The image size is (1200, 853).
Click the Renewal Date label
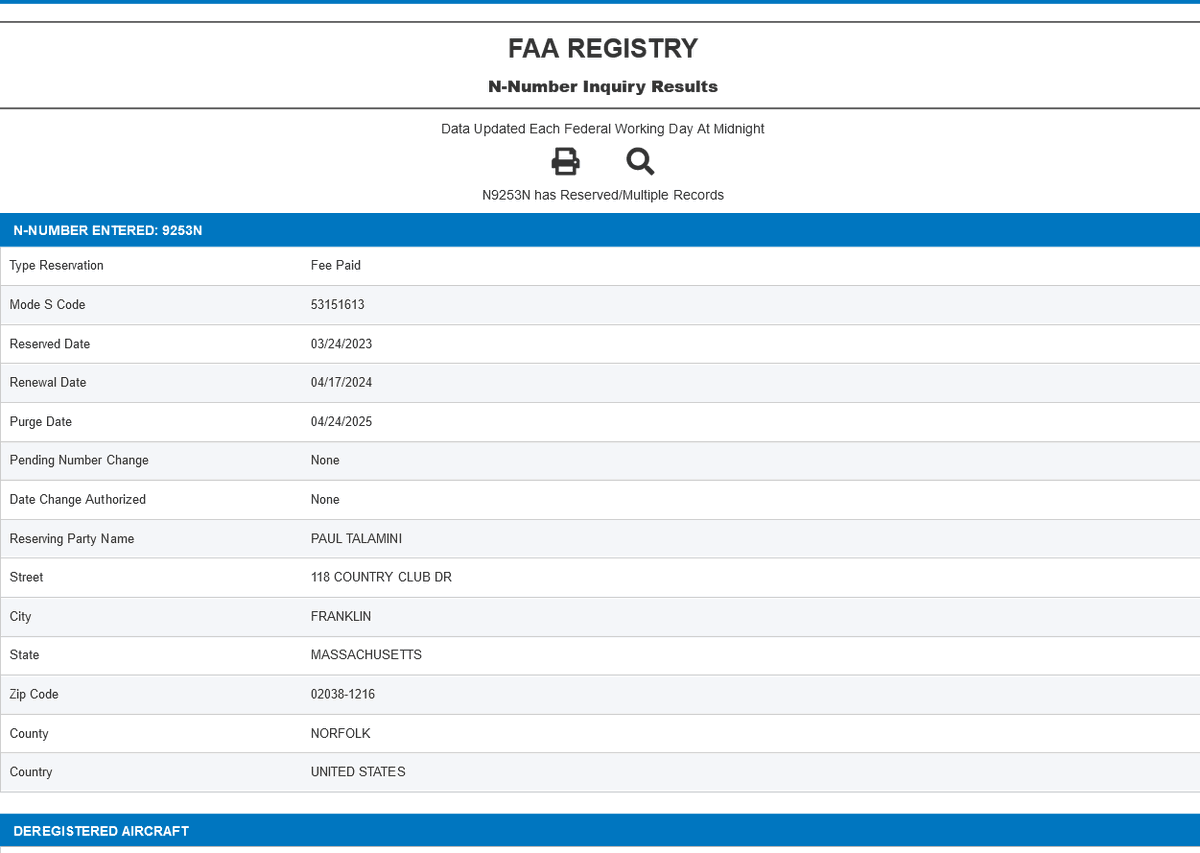click(x=48, y=383)
